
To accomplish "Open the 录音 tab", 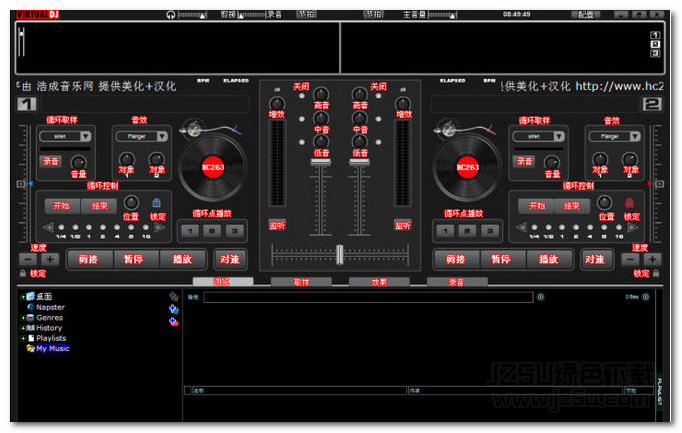I will pyautogui.click(x=457, y=282).
